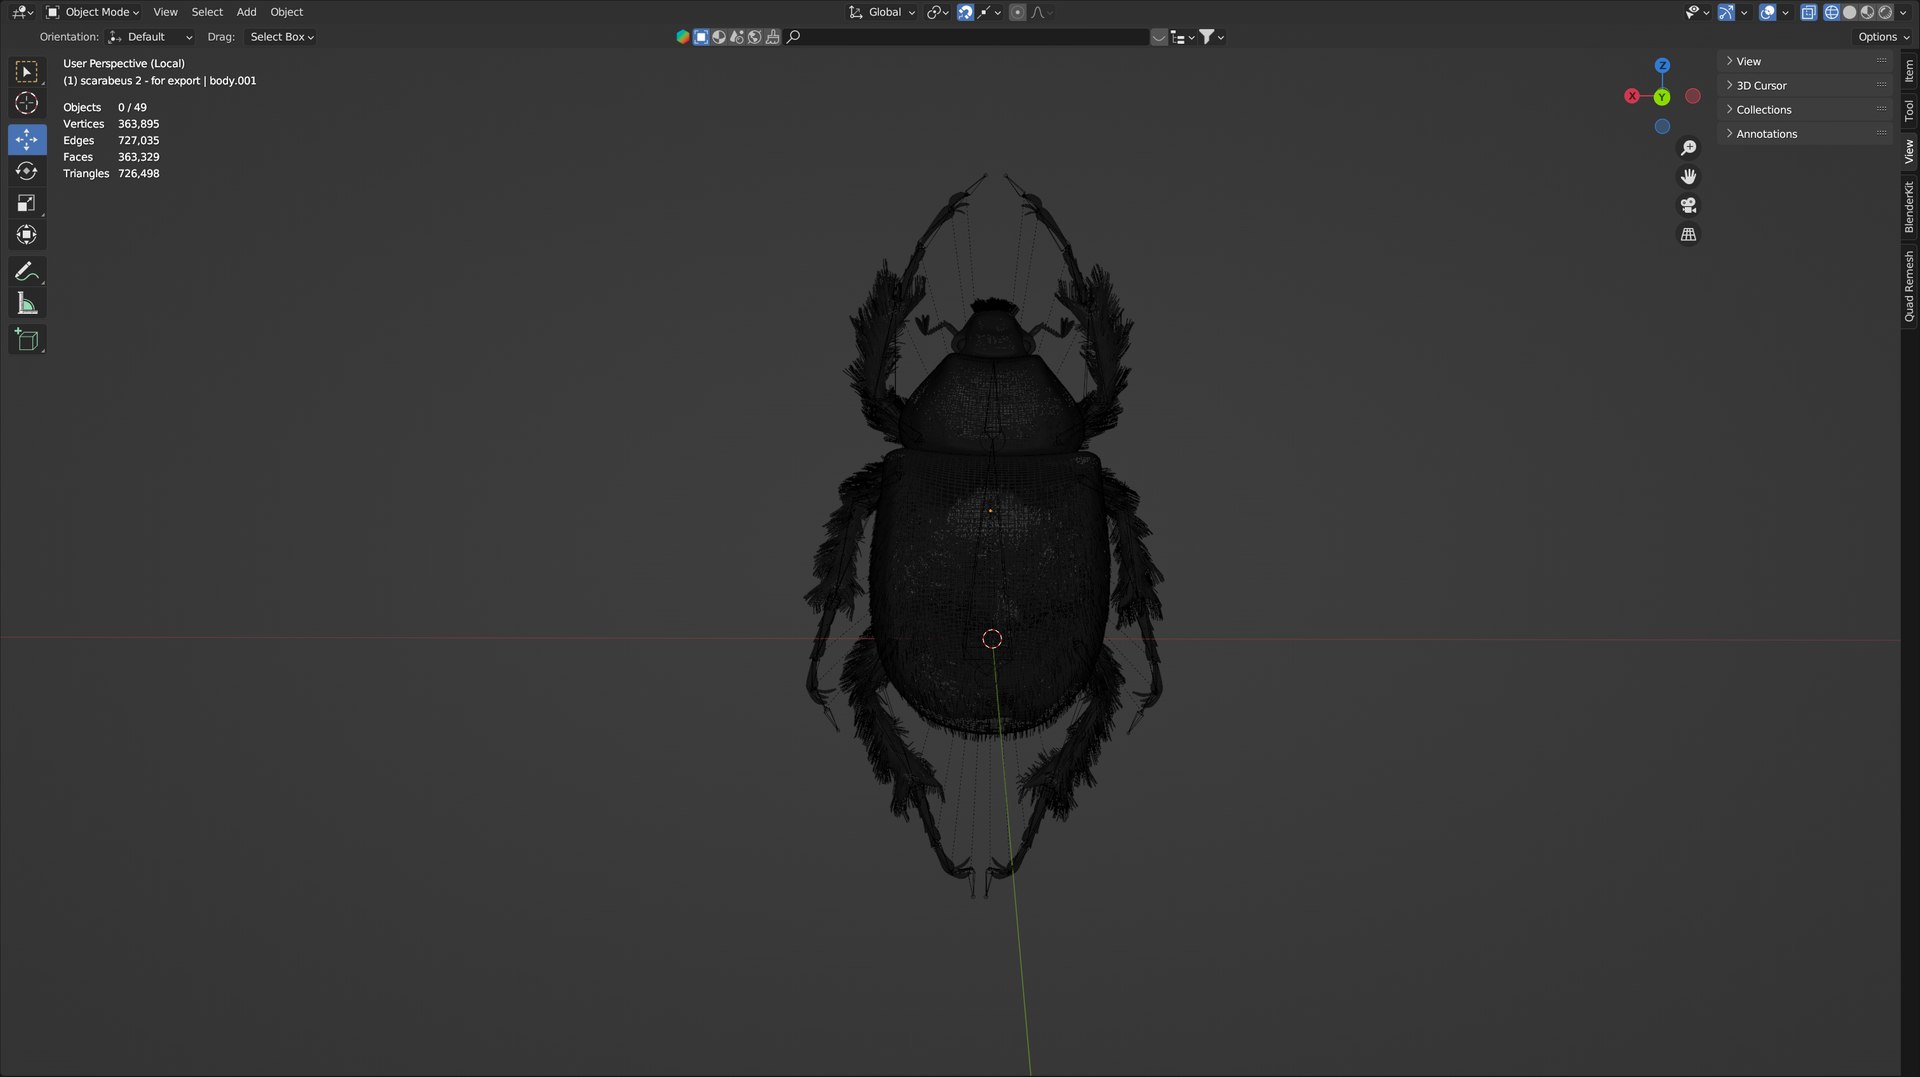Toggle viewport gizmos visibility
1920x1077 pixels.
tap(1726, 12)
